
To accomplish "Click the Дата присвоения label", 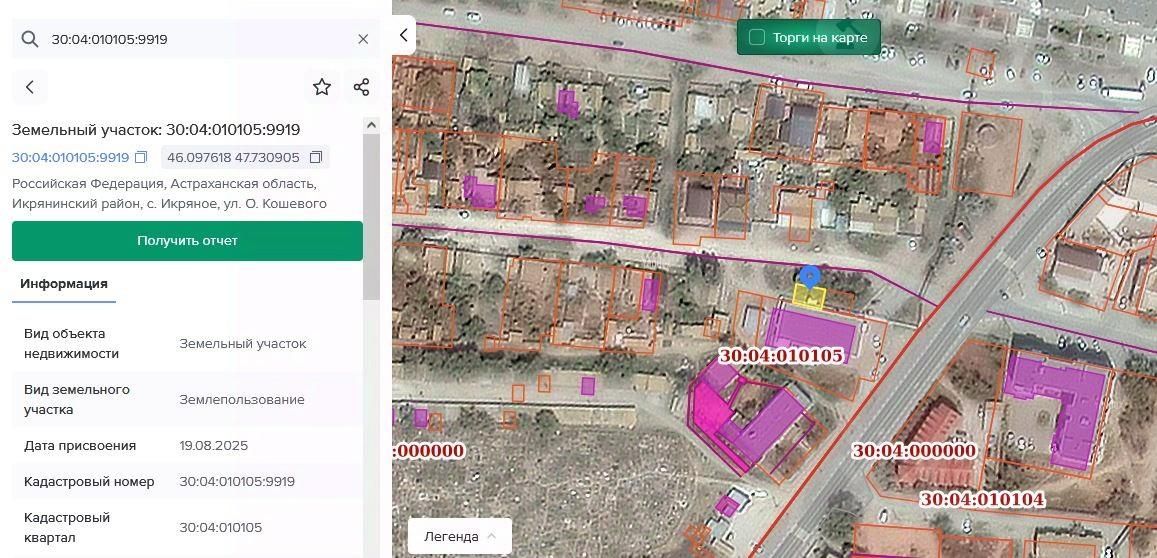I will 80,446.
